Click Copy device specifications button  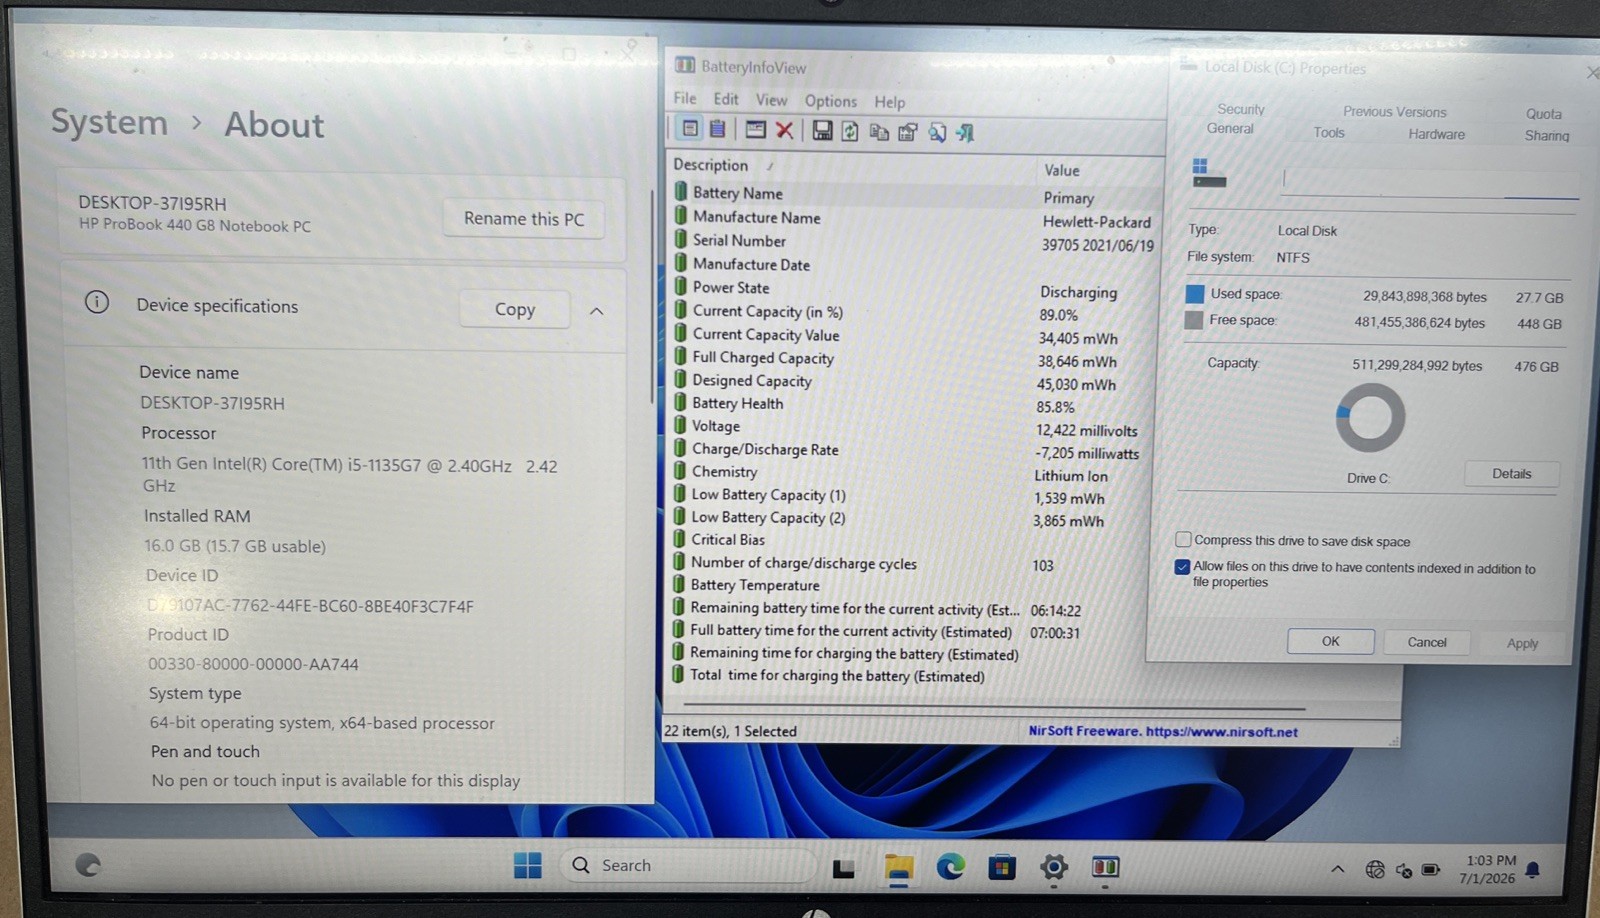(x=515, y=309)
